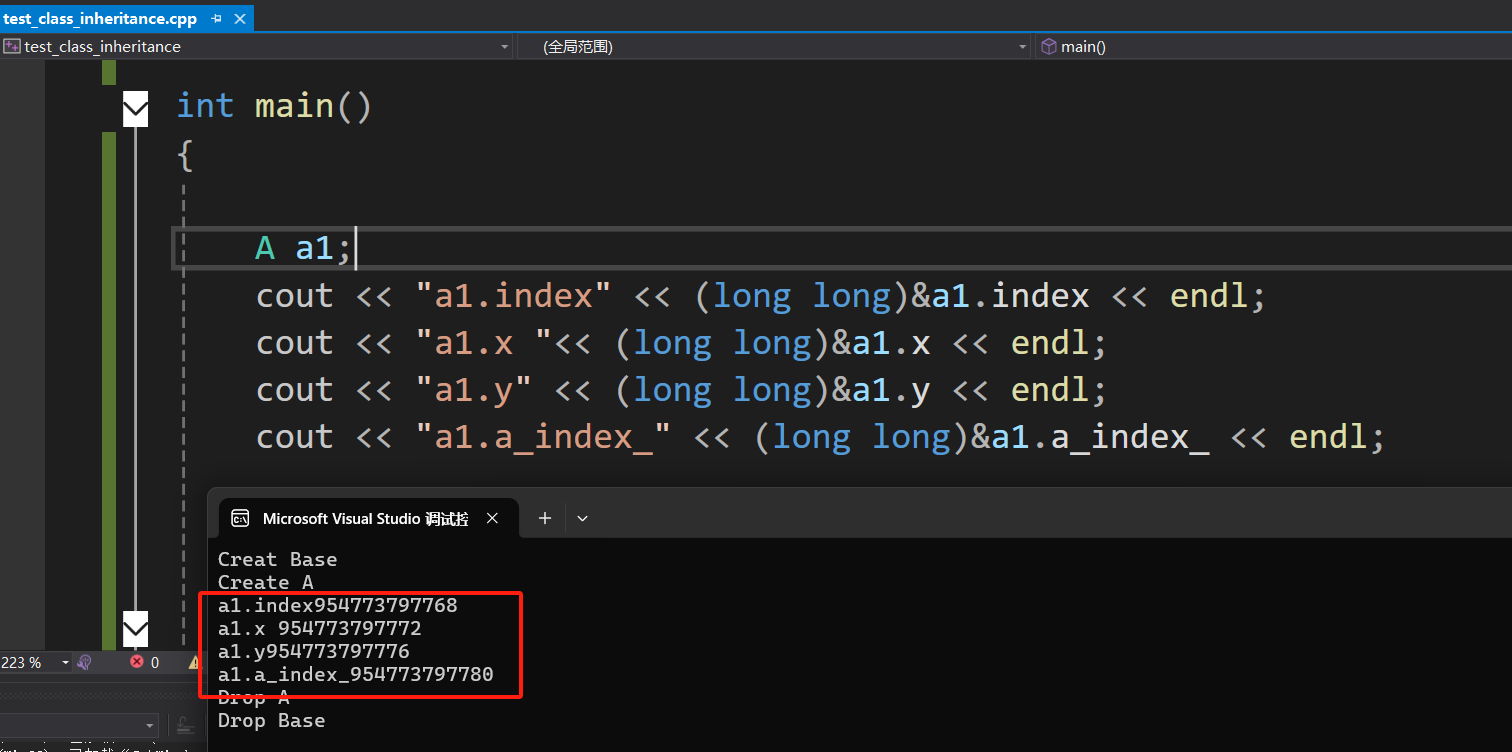Toggle the lower code outlining chevron
The height and width of the screenshot is (752, 1512).
point(135,629)
